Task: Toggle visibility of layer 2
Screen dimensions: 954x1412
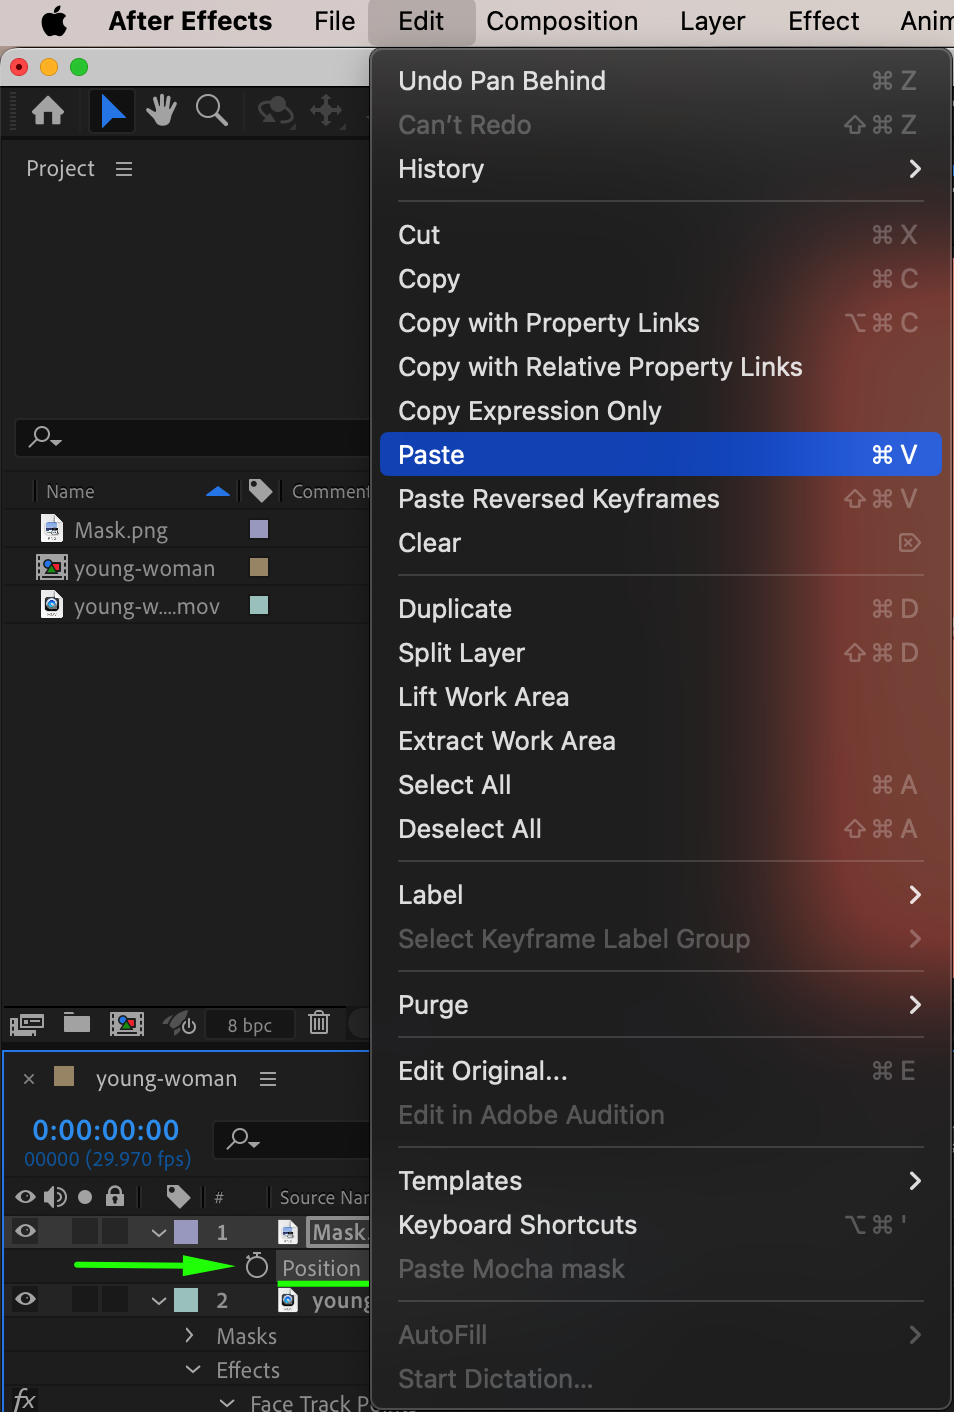Action: [x=26, y=1299]
